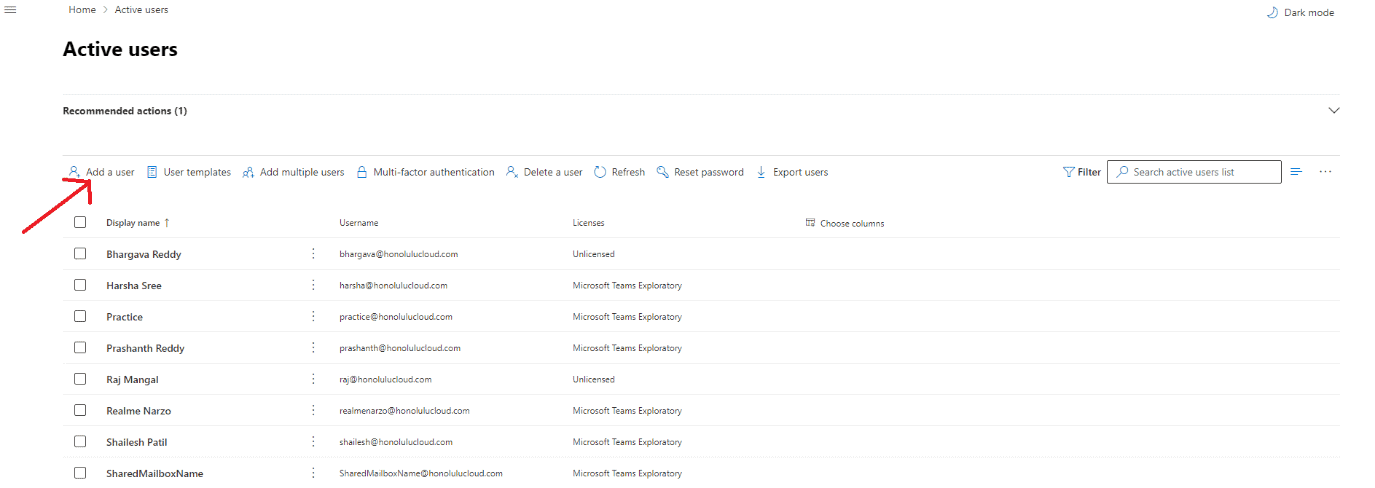
Task: Open Multi-factor authentication settings
Action: point(425,172)
